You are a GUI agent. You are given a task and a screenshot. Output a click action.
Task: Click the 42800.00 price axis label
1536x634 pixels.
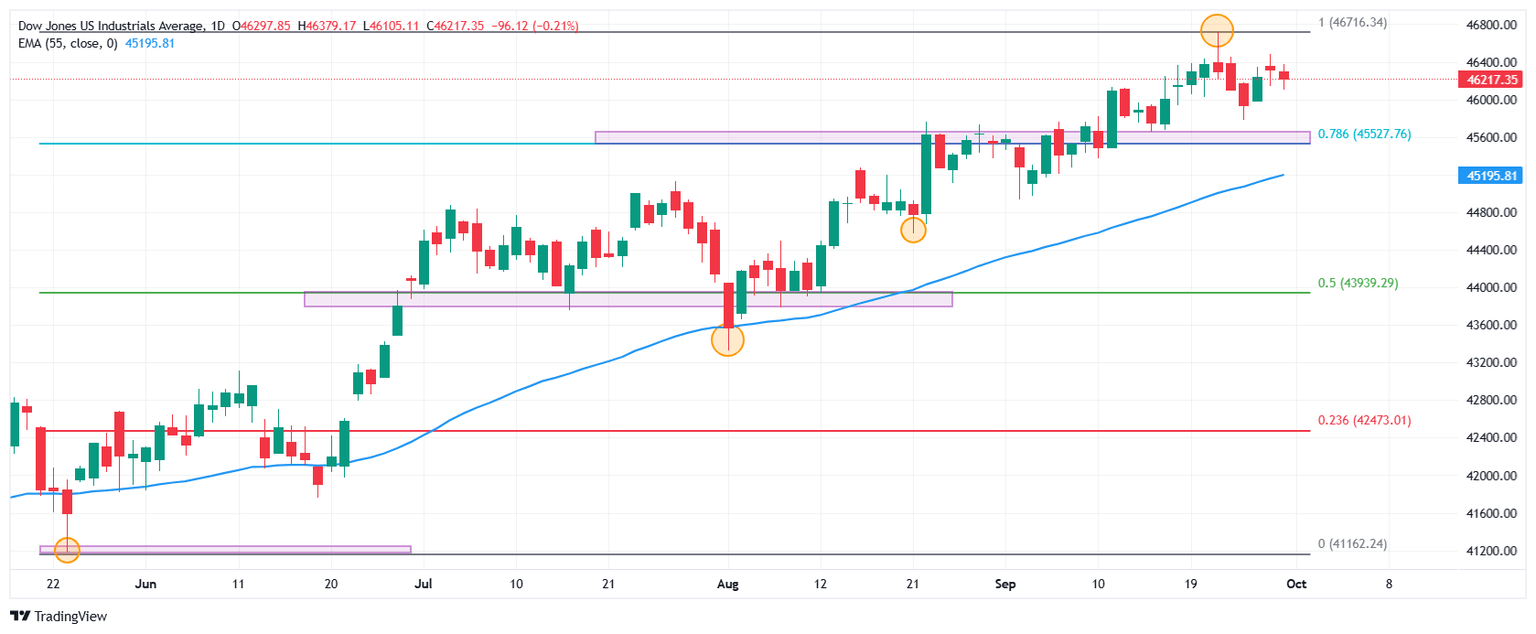click(x=1492, y=401)
